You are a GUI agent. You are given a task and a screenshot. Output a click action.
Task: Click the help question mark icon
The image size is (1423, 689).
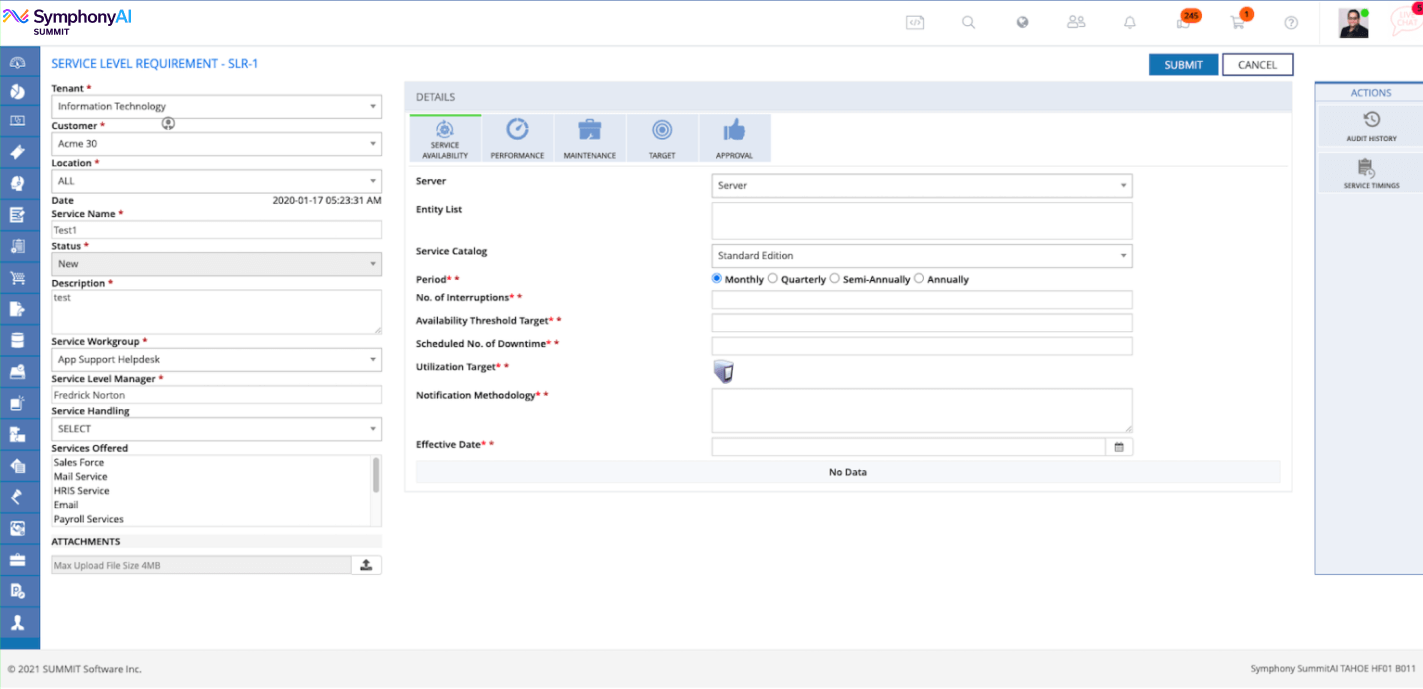1291,23
